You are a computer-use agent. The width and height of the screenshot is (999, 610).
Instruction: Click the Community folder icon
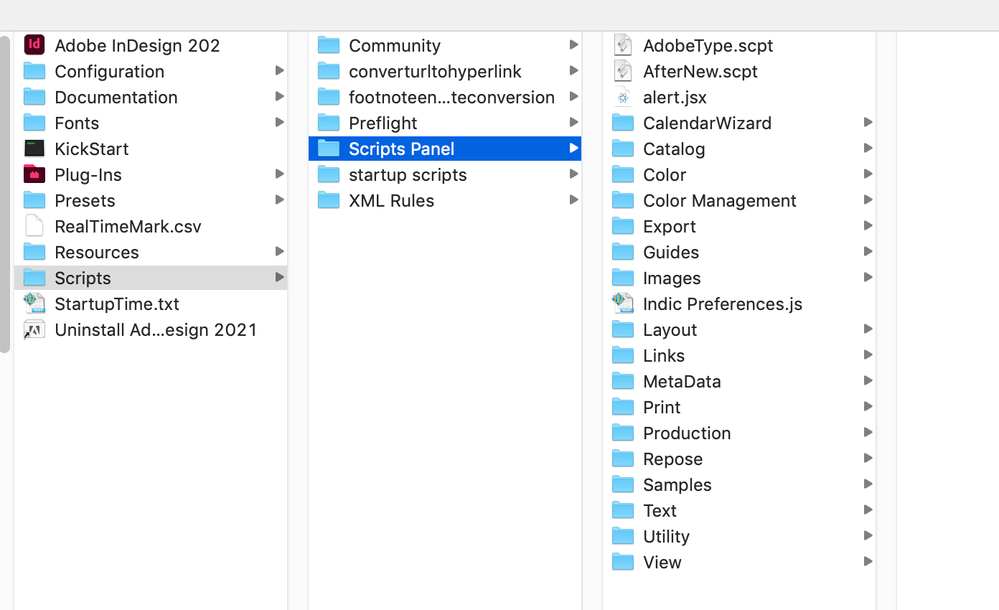[x=329, y=45]
